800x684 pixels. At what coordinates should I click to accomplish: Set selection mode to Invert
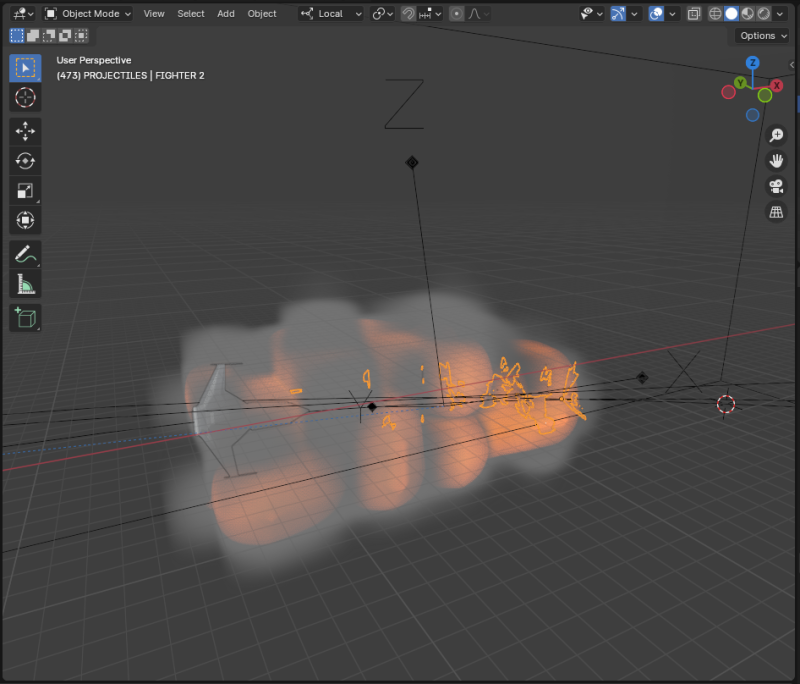pos(65,35)
